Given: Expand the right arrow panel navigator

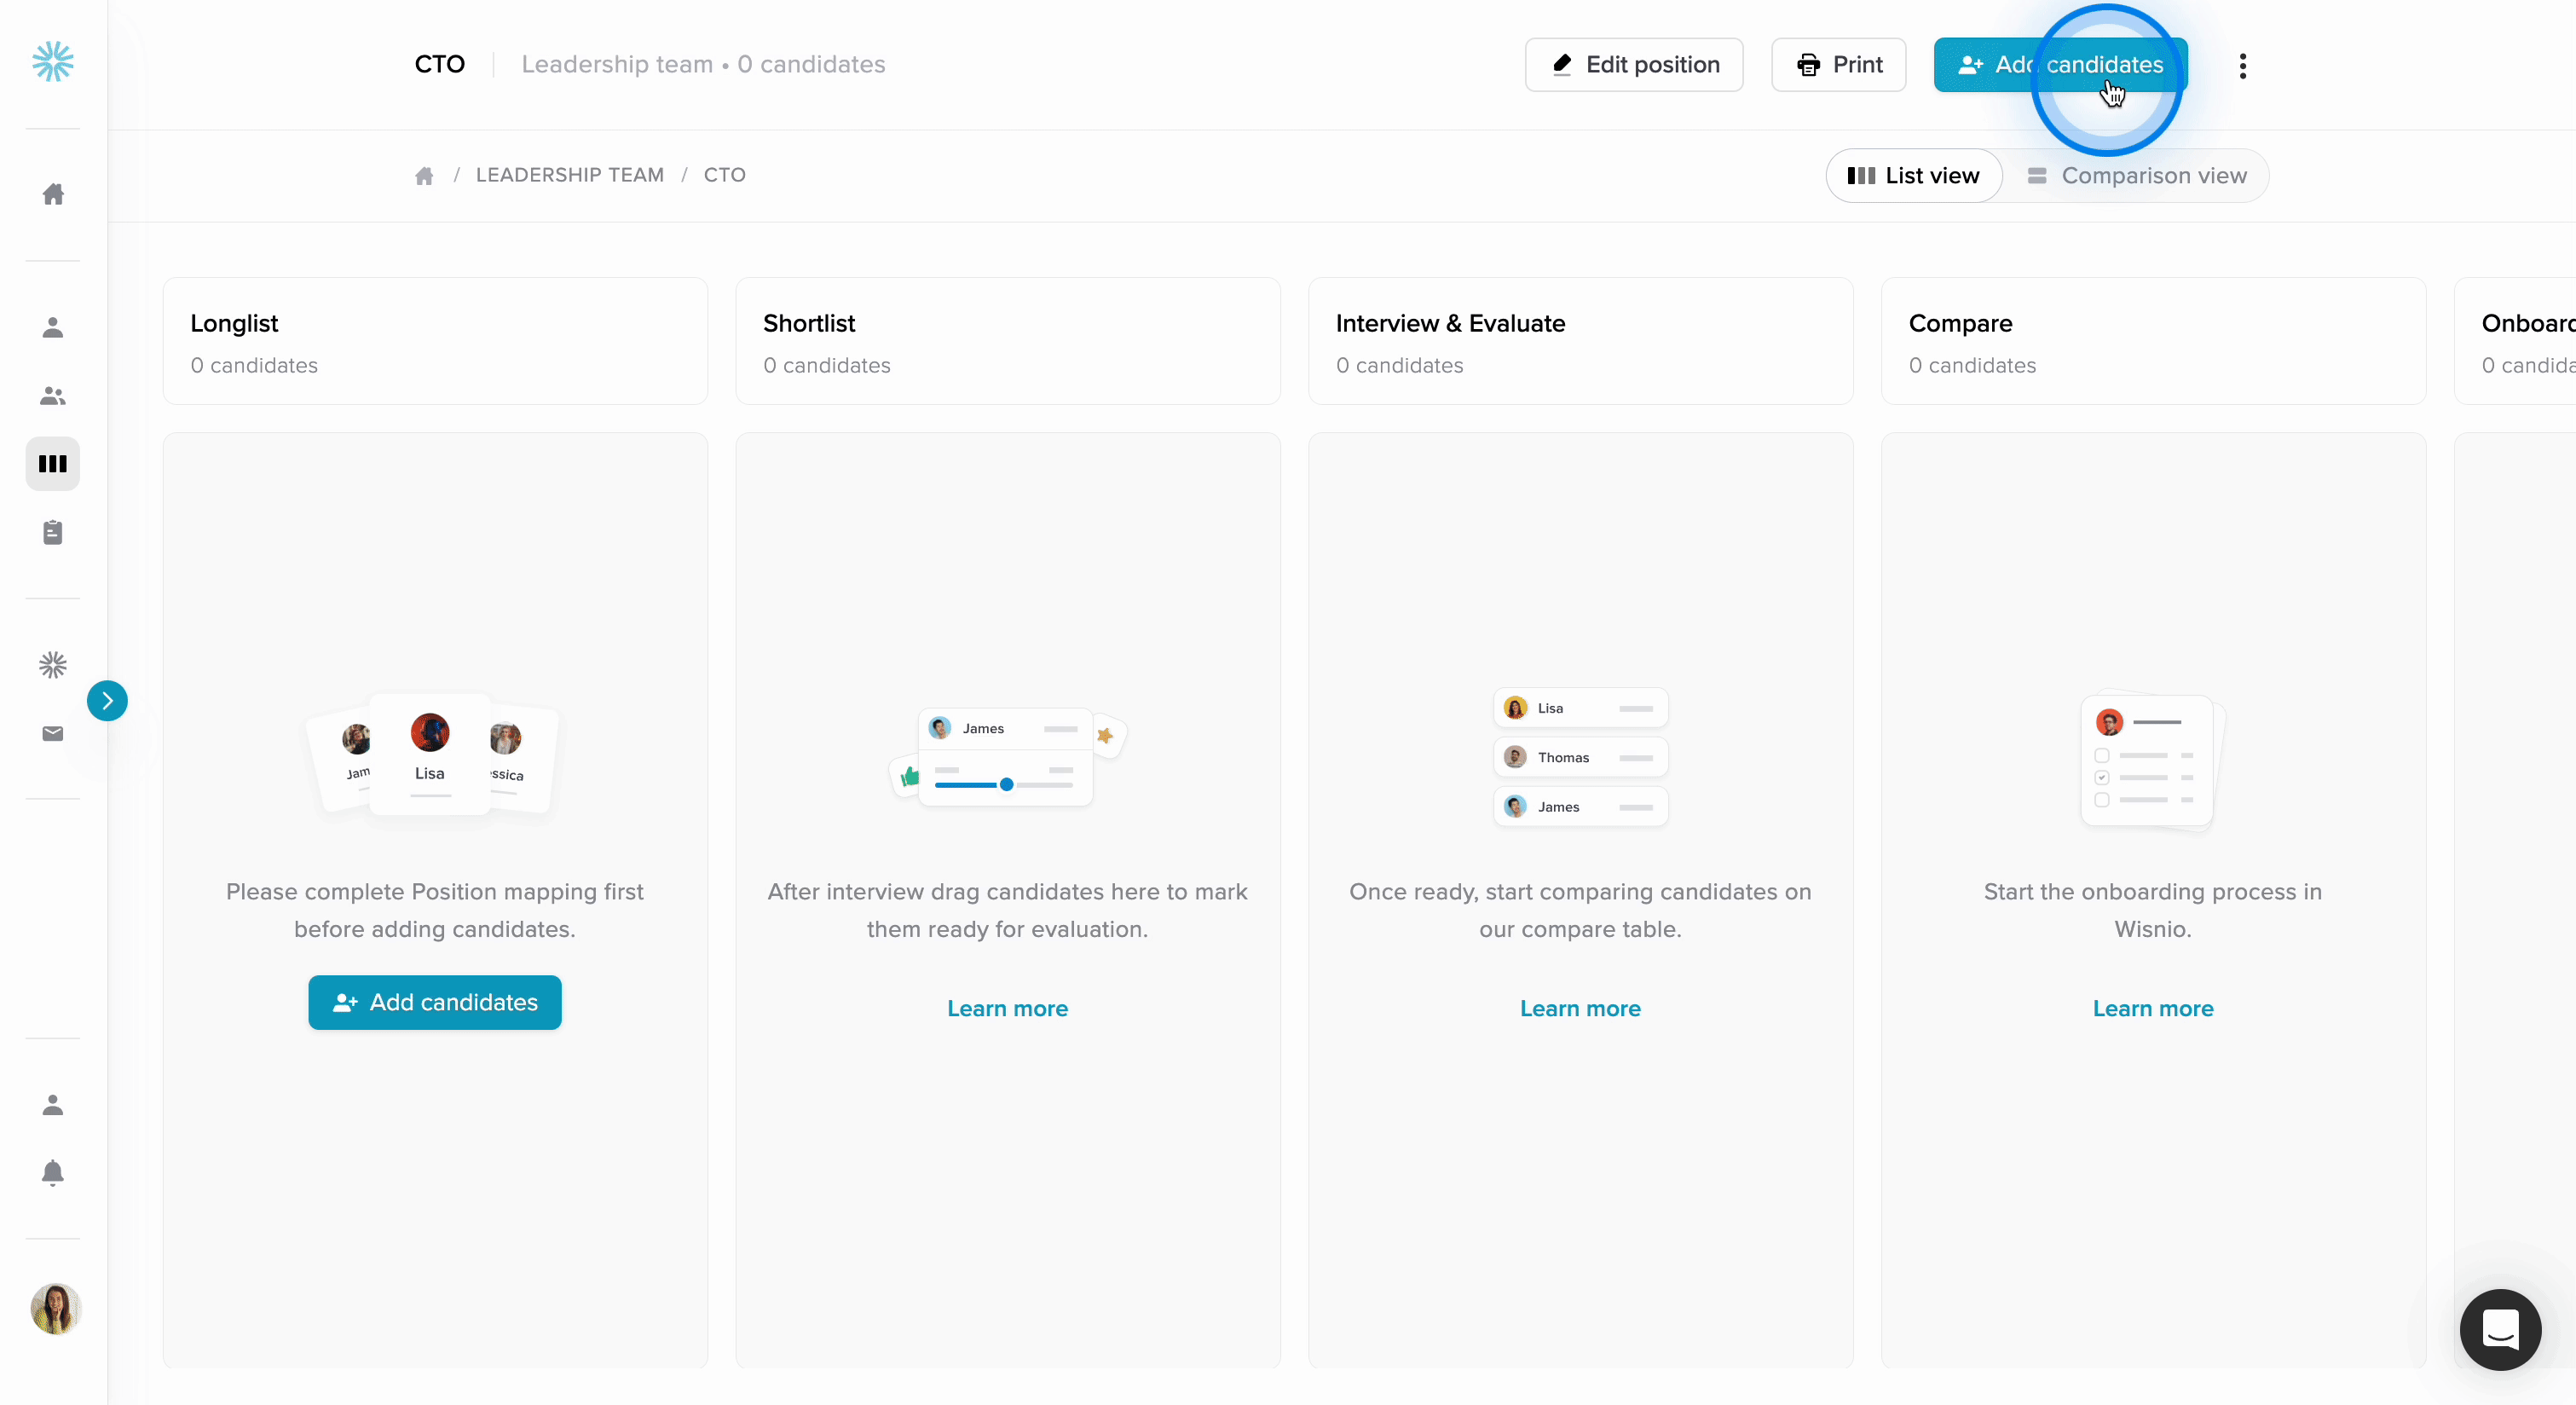Looking at the screenshot, I should click(107, 699).
